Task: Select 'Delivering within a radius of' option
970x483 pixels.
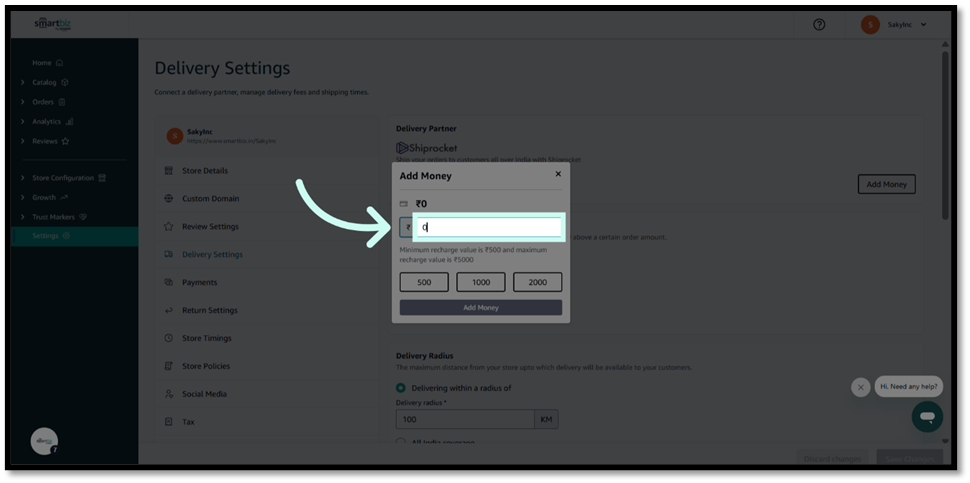Action: click(401, 388)
